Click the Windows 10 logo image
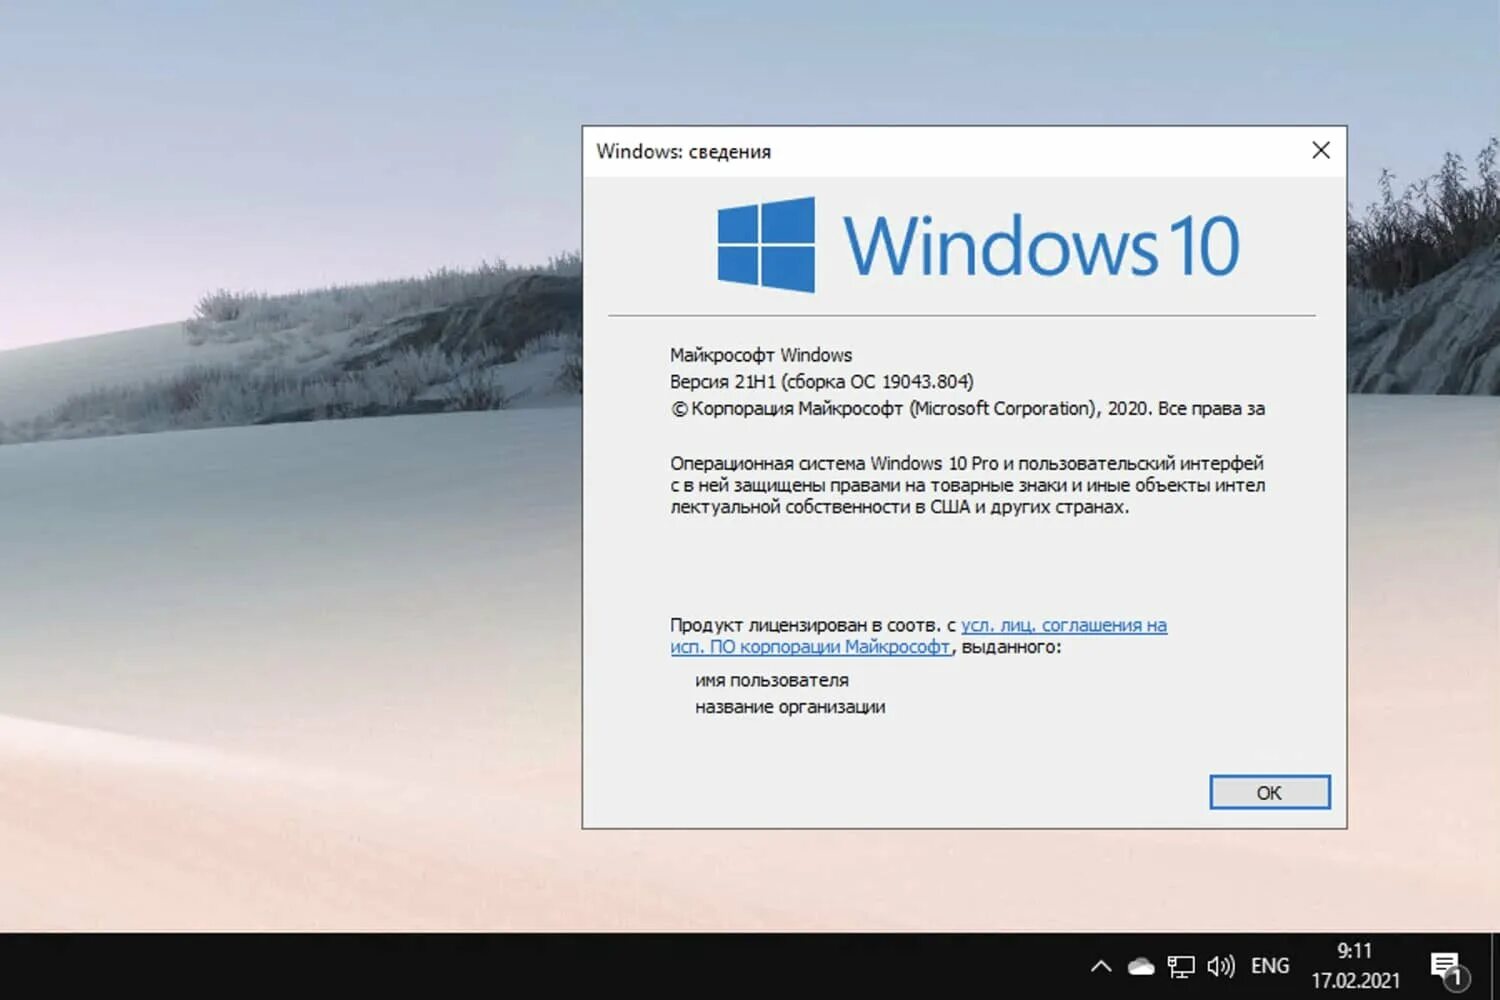The image size is (1500, 1000). [x=978, y=245]
